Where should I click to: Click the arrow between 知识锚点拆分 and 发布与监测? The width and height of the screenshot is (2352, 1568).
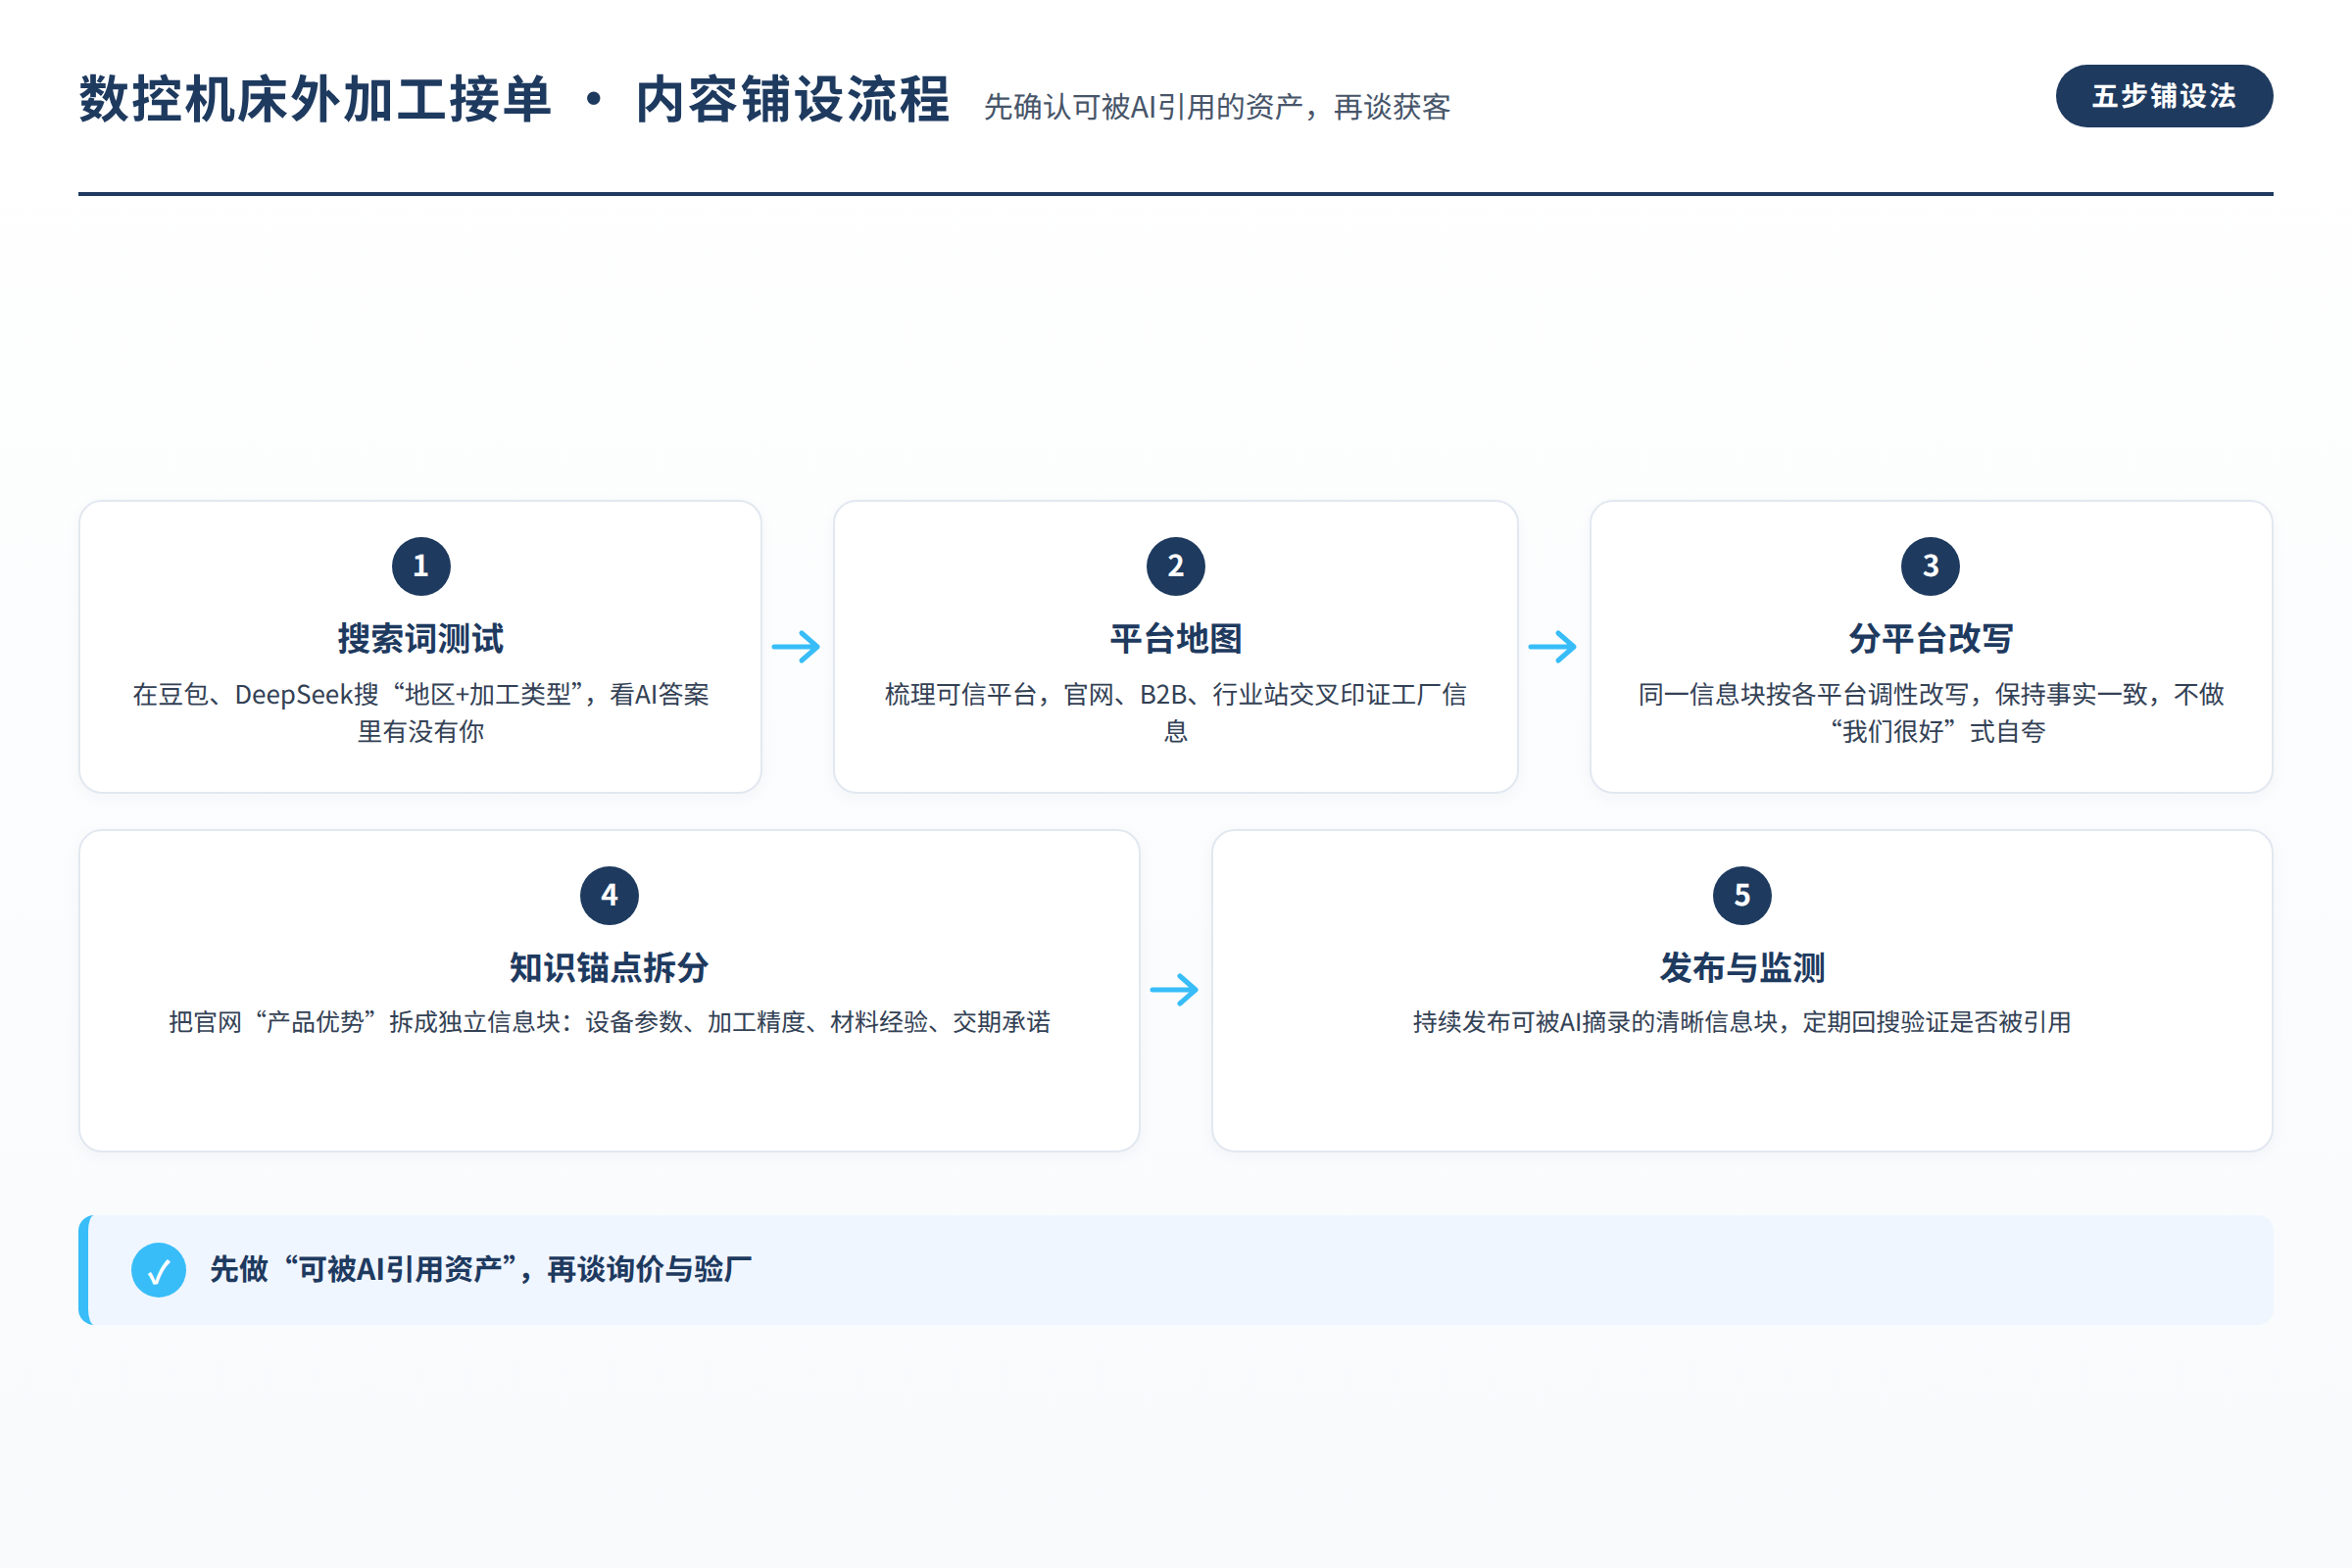1175,990
